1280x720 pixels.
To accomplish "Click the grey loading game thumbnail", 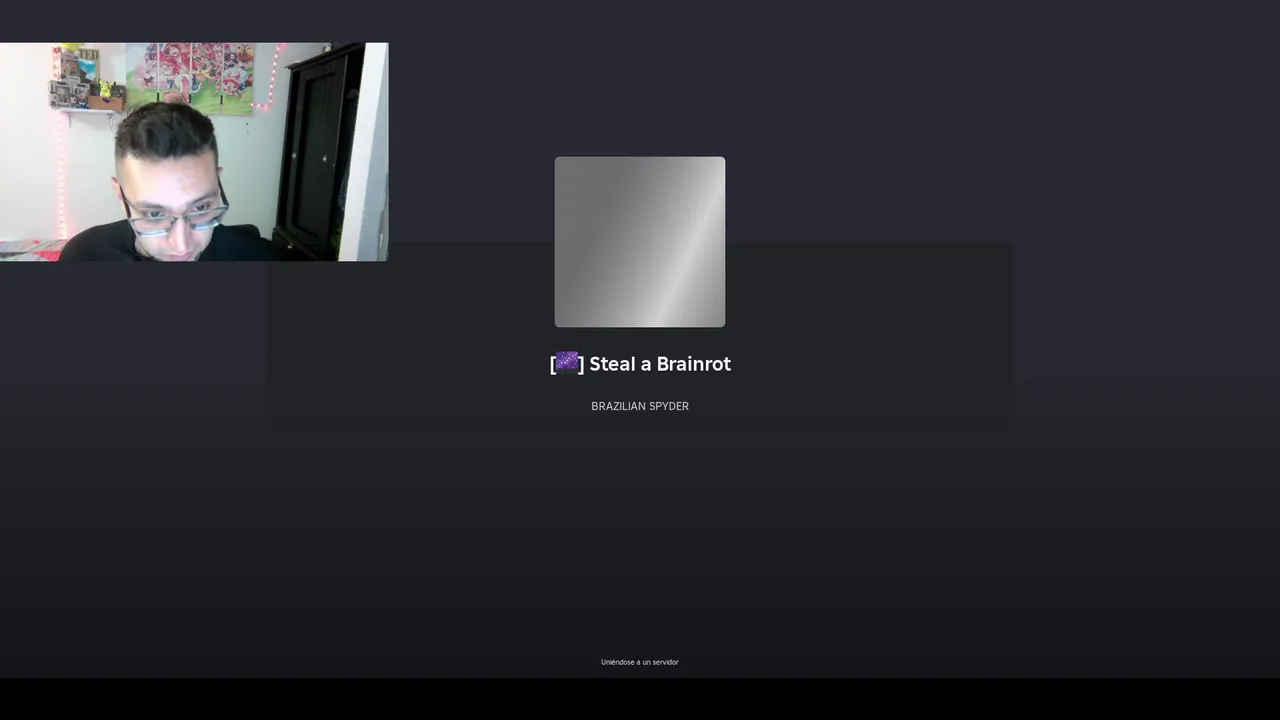I will 640,242.
